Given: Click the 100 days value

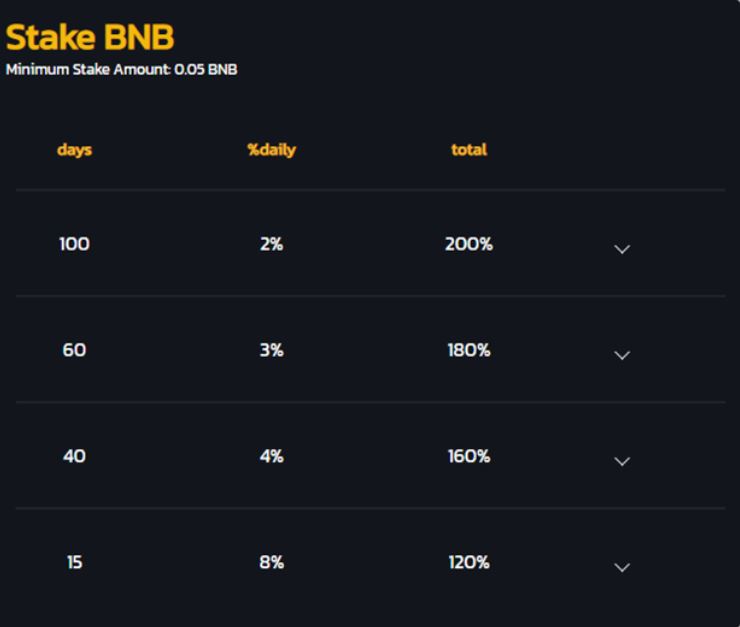Looking at the screenshot, I should click(75, 244).
